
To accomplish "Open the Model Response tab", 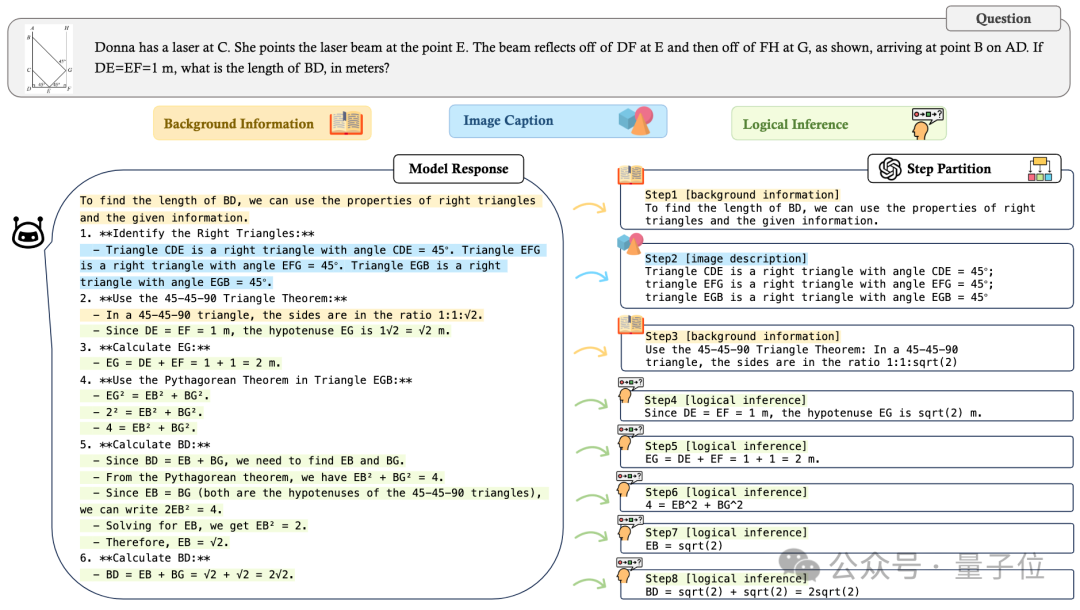I will point(458,169).
